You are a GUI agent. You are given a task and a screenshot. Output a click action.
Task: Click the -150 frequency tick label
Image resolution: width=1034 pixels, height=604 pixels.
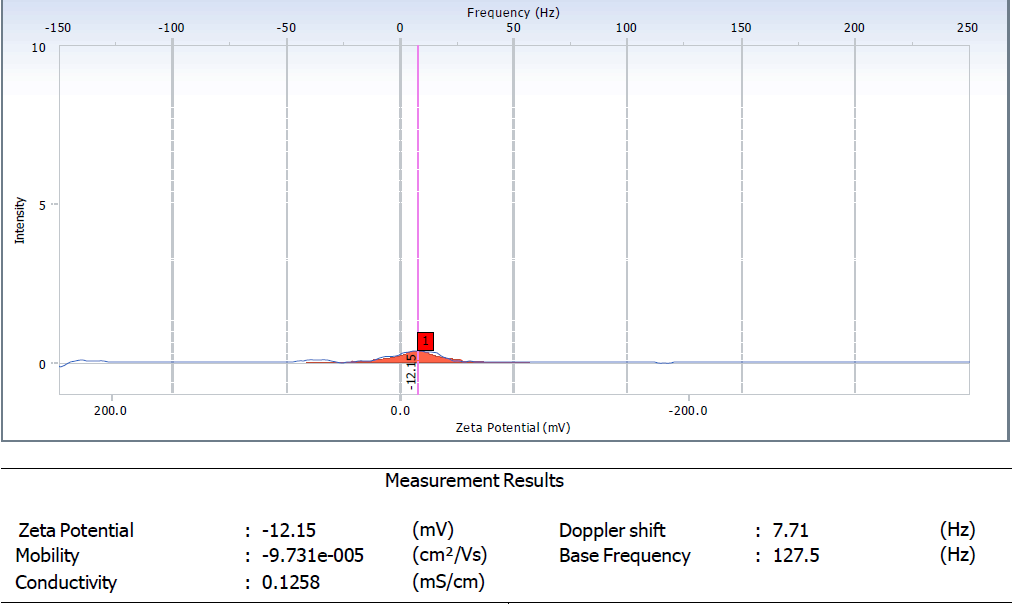(61, 27)
